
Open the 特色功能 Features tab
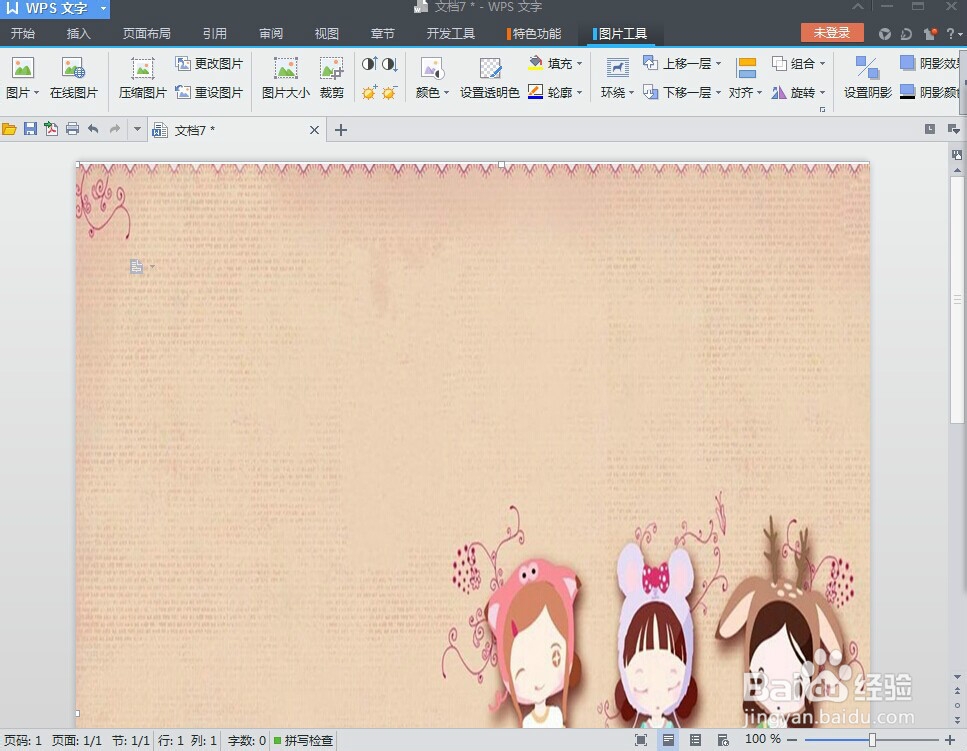pos(534,33)
